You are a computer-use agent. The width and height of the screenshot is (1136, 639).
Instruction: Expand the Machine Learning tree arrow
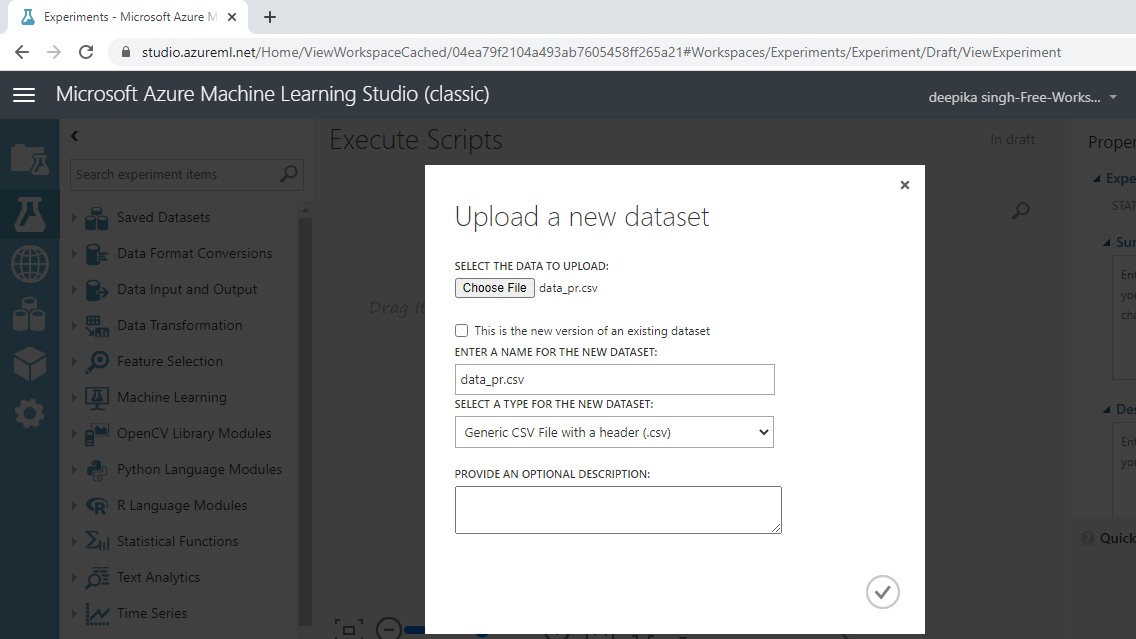pos(74,397)
